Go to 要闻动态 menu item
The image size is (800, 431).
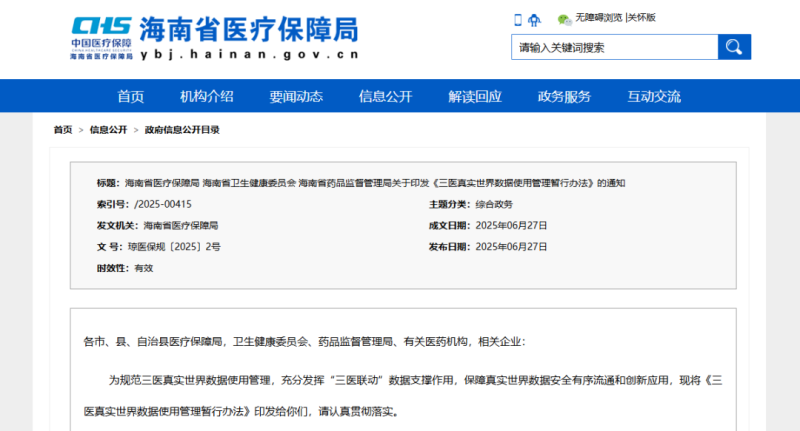point(296,97)
